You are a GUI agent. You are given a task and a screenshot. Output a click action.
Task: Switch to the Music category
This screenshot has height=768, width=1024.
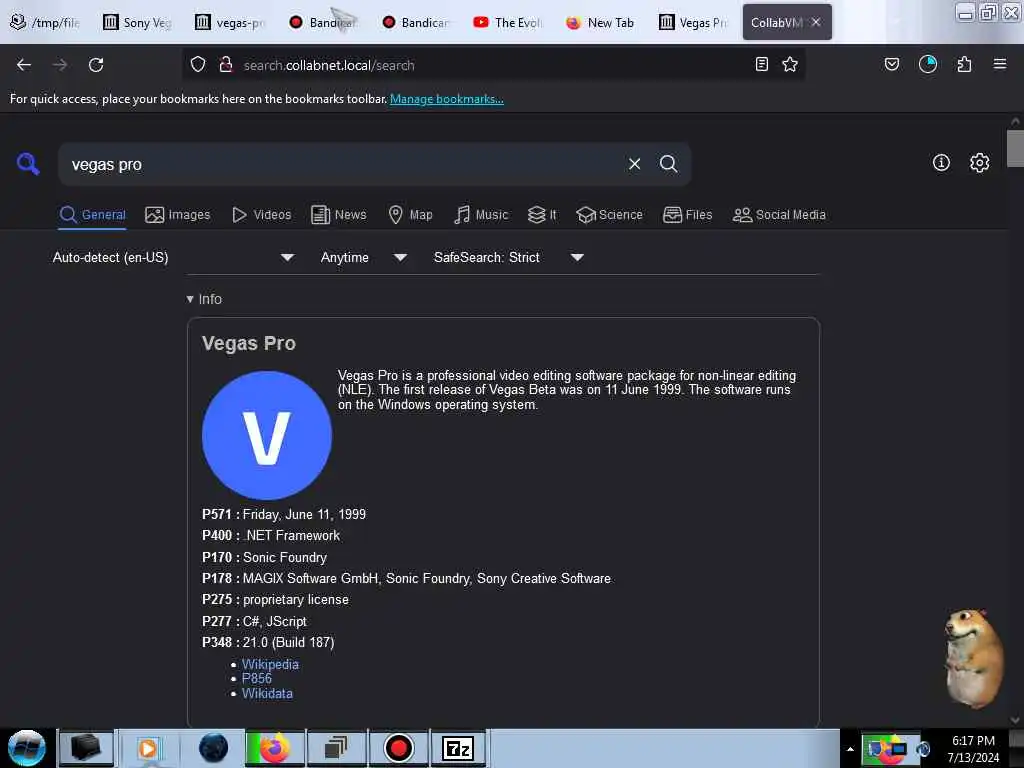click(x=481, y=214)
